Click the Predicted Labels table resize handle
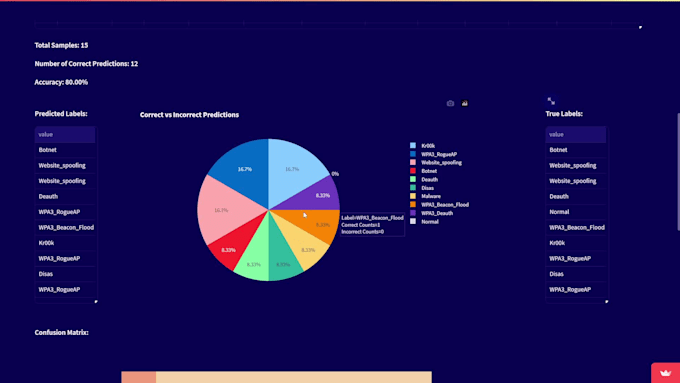Image resolution: width=680 pixels, height=383 pixels. click(x=96, y=301)
